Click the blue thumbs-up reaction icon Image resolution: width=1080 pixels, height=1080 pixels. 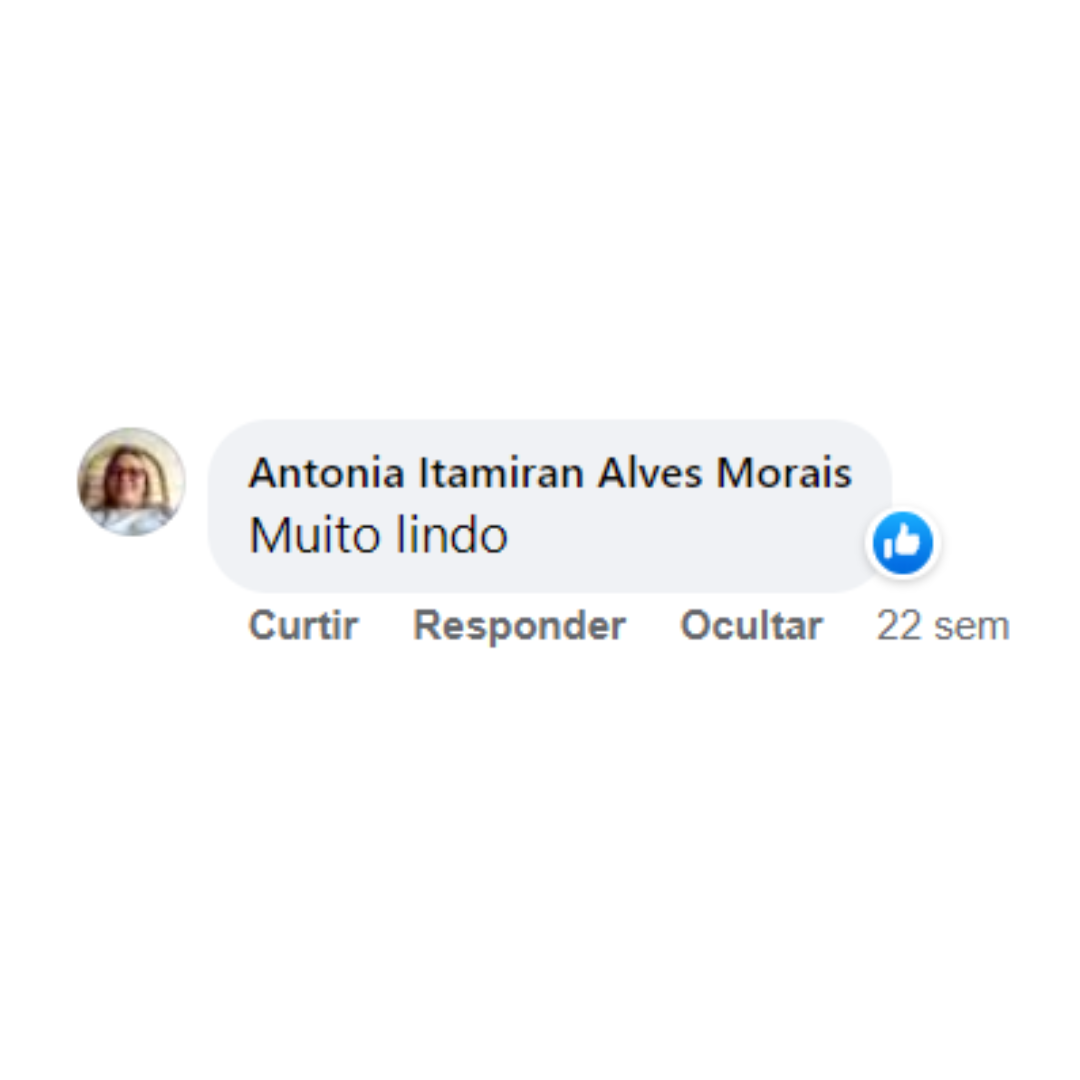[x=902, y=543]
